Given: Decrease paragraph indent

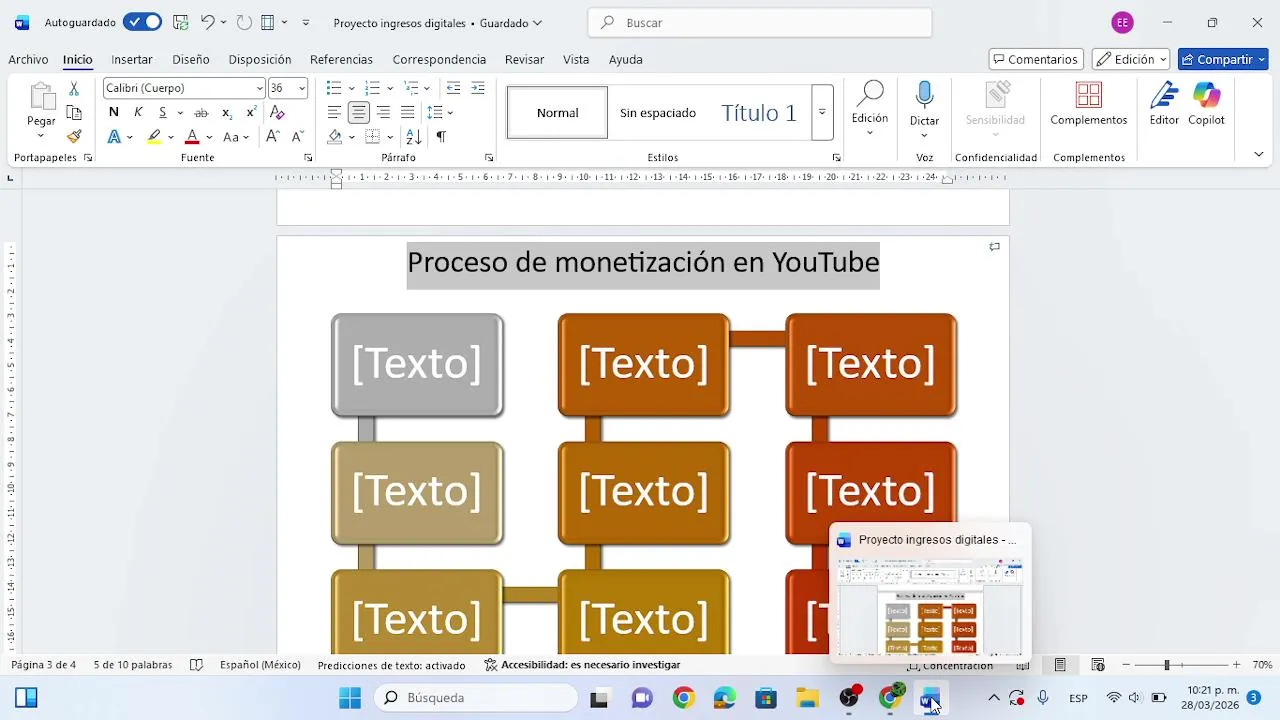Looking at the screenshot, I should point(453,88).
